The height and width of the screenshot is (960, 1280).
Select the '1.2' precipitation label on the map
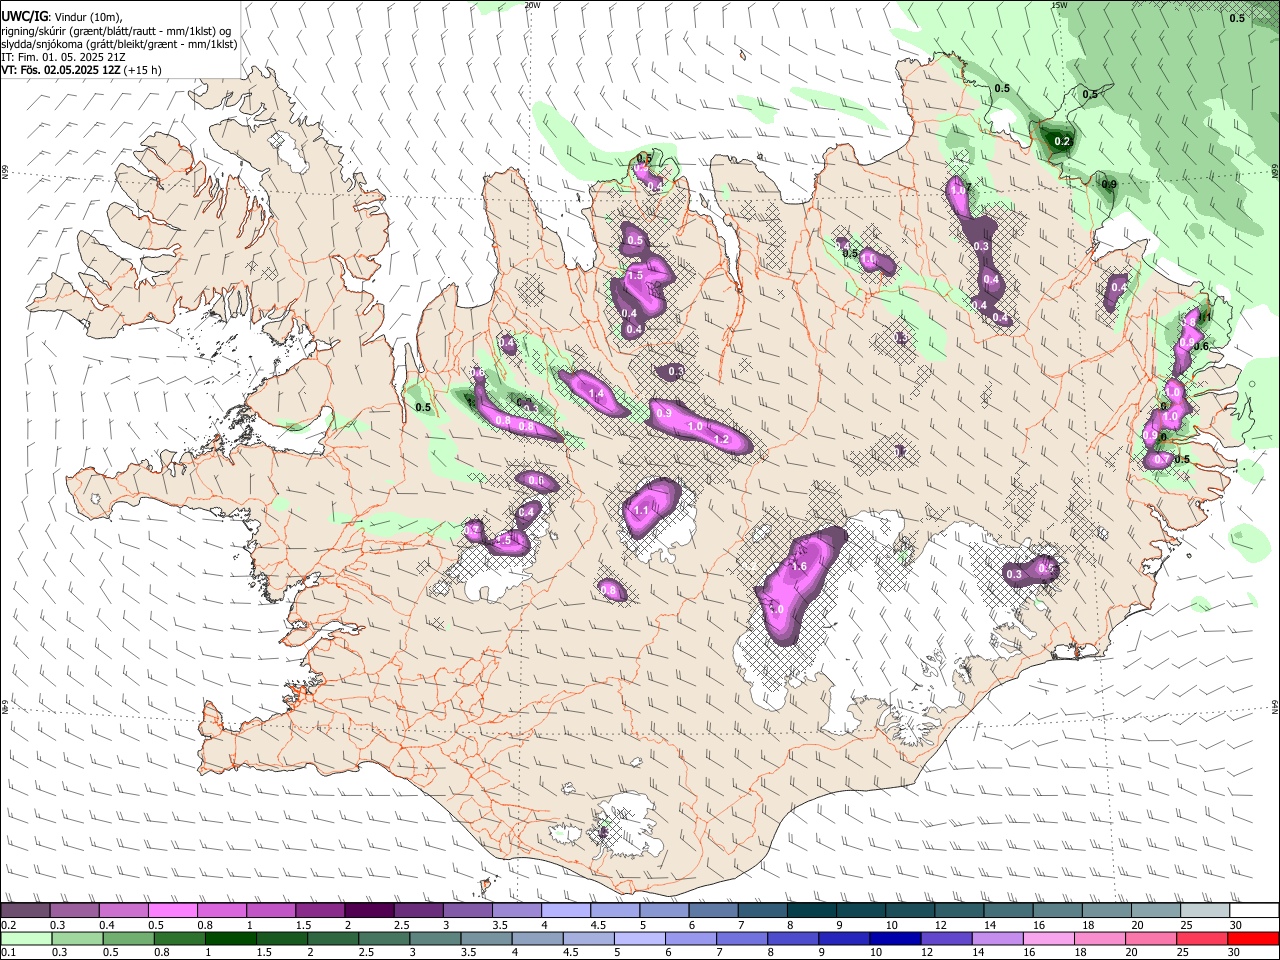coord(721,439)
